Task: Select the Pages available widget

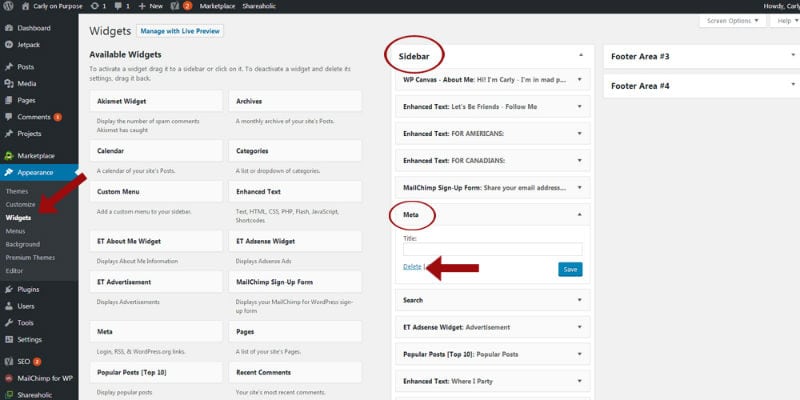Action: [x=295, y=332]
